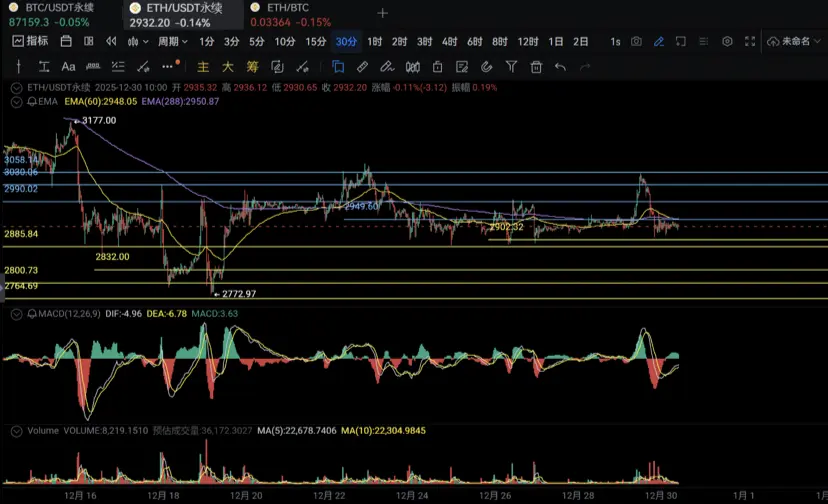Select the Aa text tool
Viewport: 828px width, 504px height.
[x=68, y=67]
